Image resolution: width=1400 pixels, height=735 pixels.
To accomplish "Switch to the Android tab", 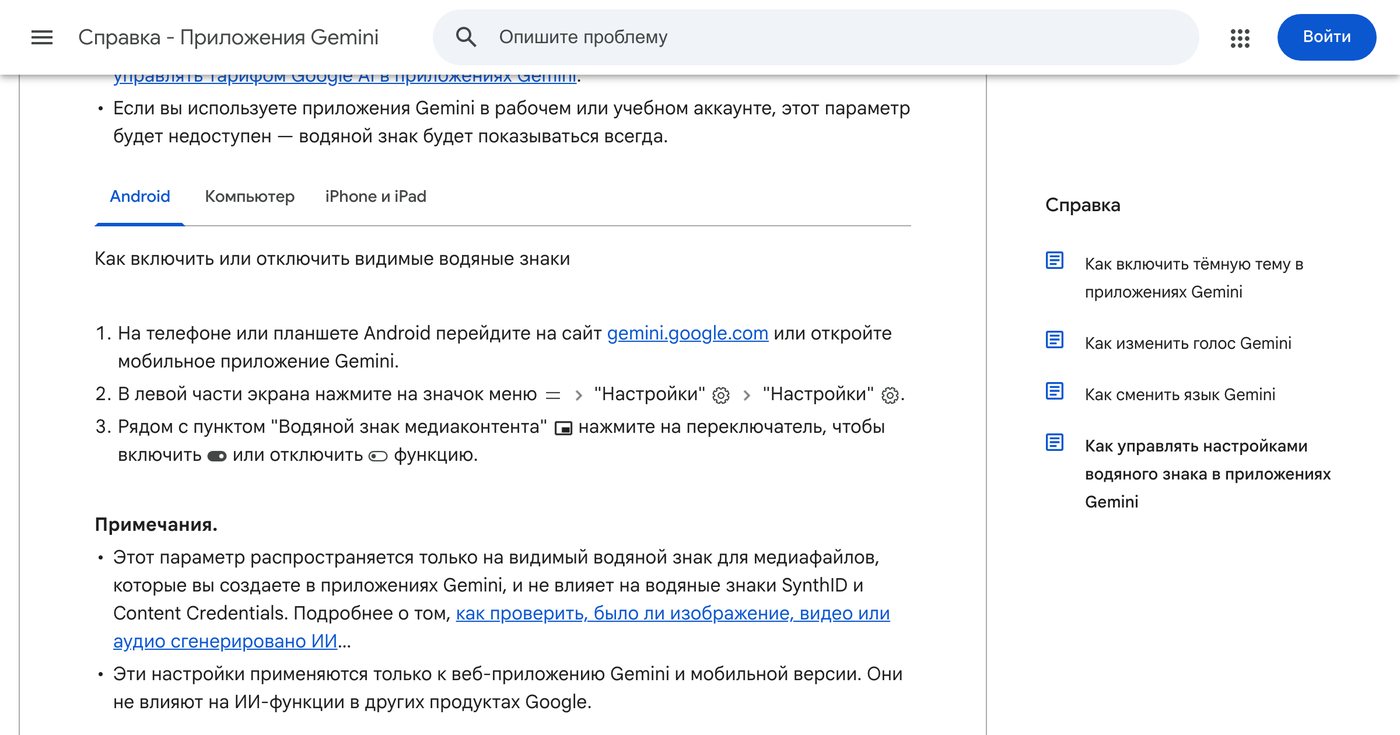I will click(140, 197).
